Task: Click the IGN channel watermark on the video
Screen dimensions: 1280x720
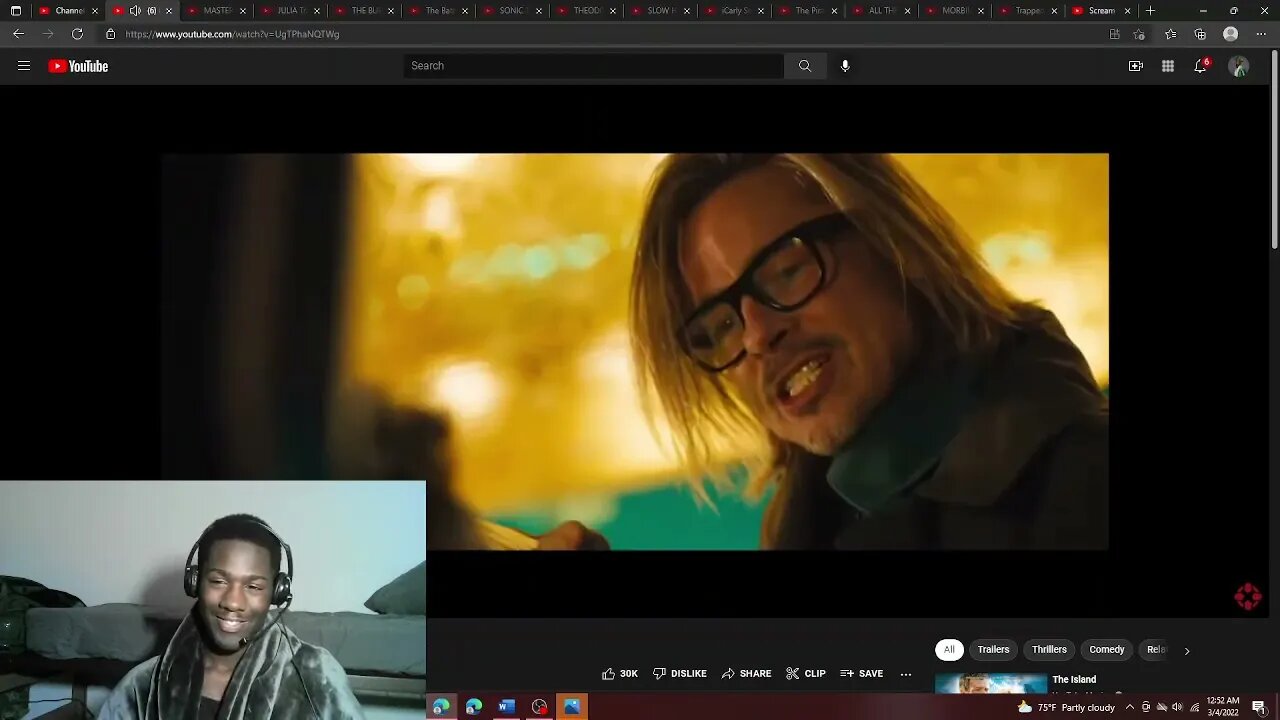Action: tap(1247, 597)
